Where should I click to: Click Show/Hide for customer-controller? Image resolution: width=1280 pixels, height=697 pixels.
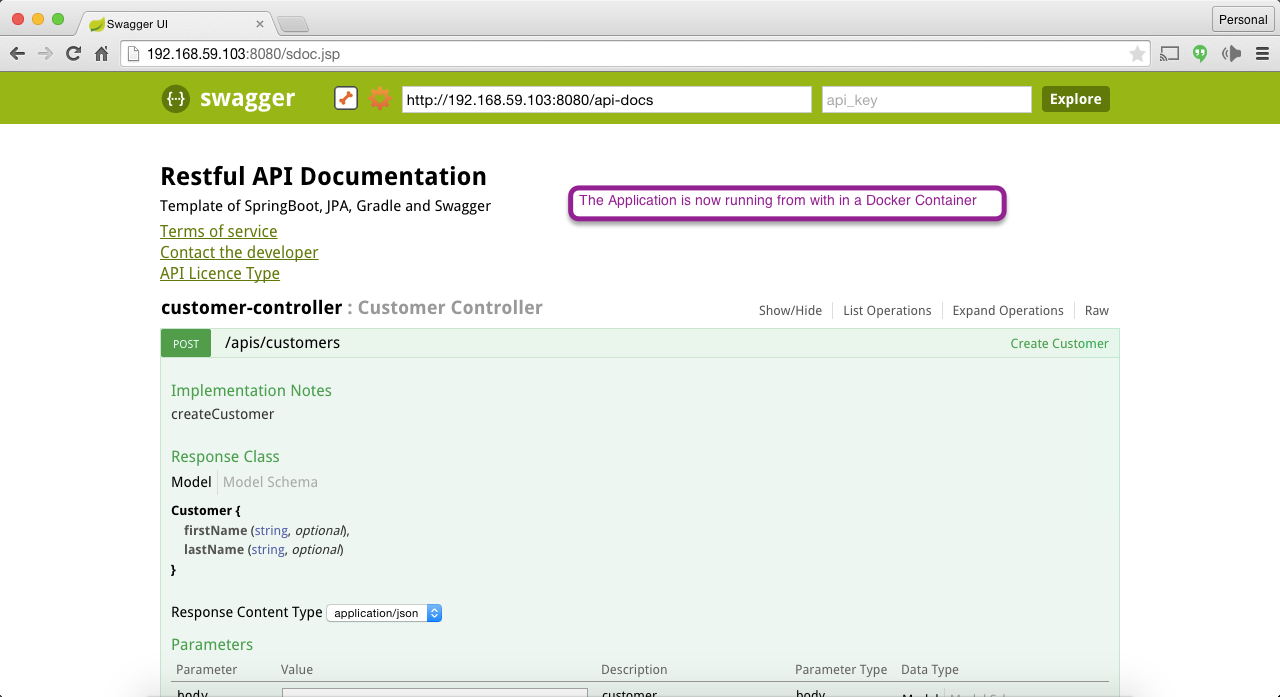coord(790,310)
